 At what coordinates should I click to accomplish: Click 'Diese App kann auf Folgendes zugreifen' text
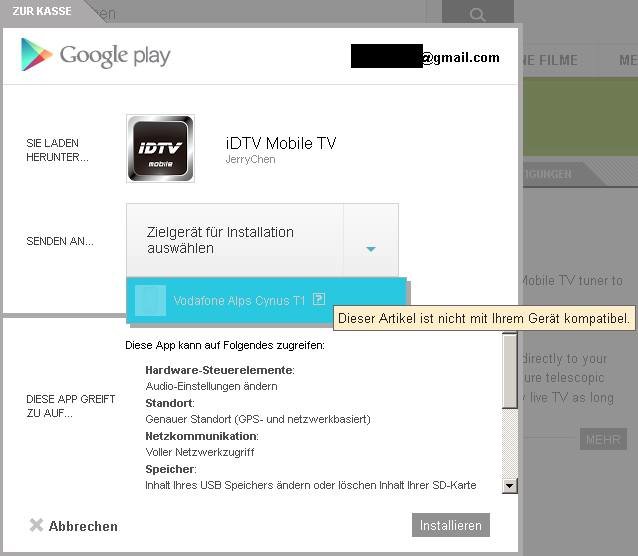[225, 345]
